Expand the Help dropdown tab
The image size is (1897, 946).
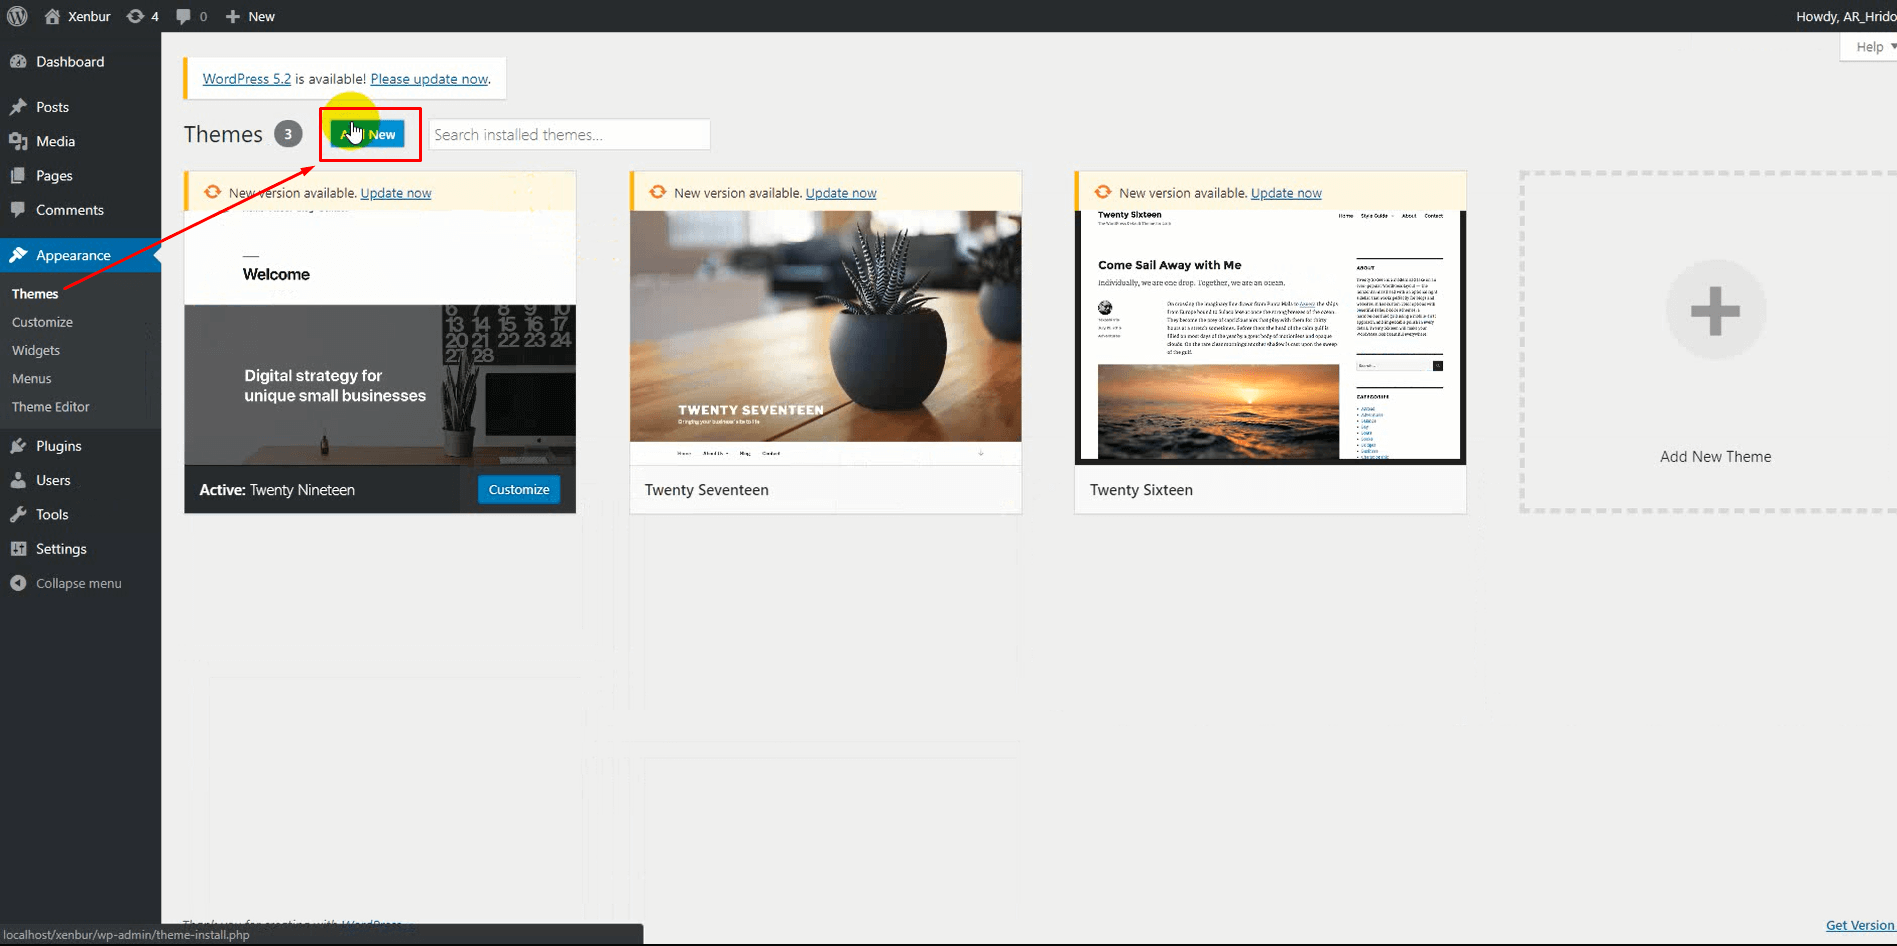click(1870, 47)
